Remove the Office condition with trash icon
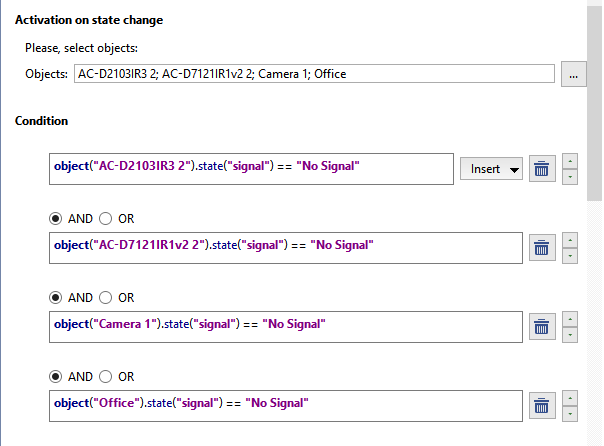 (541, 406)
